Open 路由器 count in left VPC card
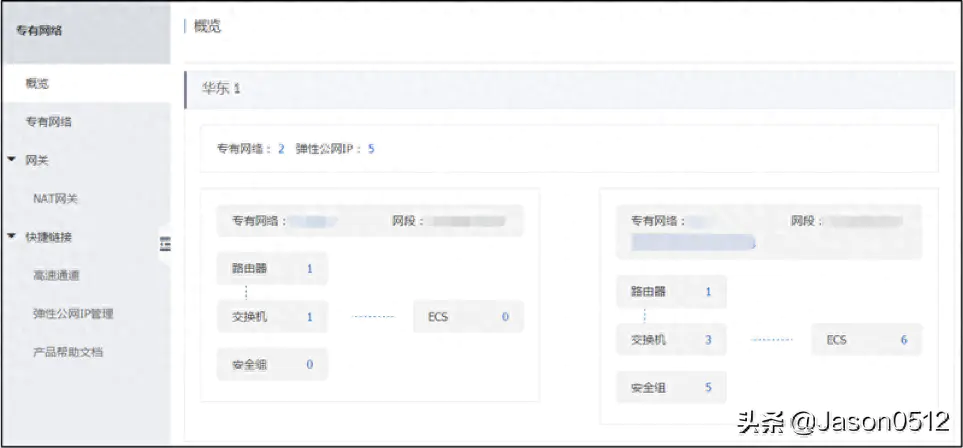Screen dimensions: 963x448 click(x=310, y=269)
